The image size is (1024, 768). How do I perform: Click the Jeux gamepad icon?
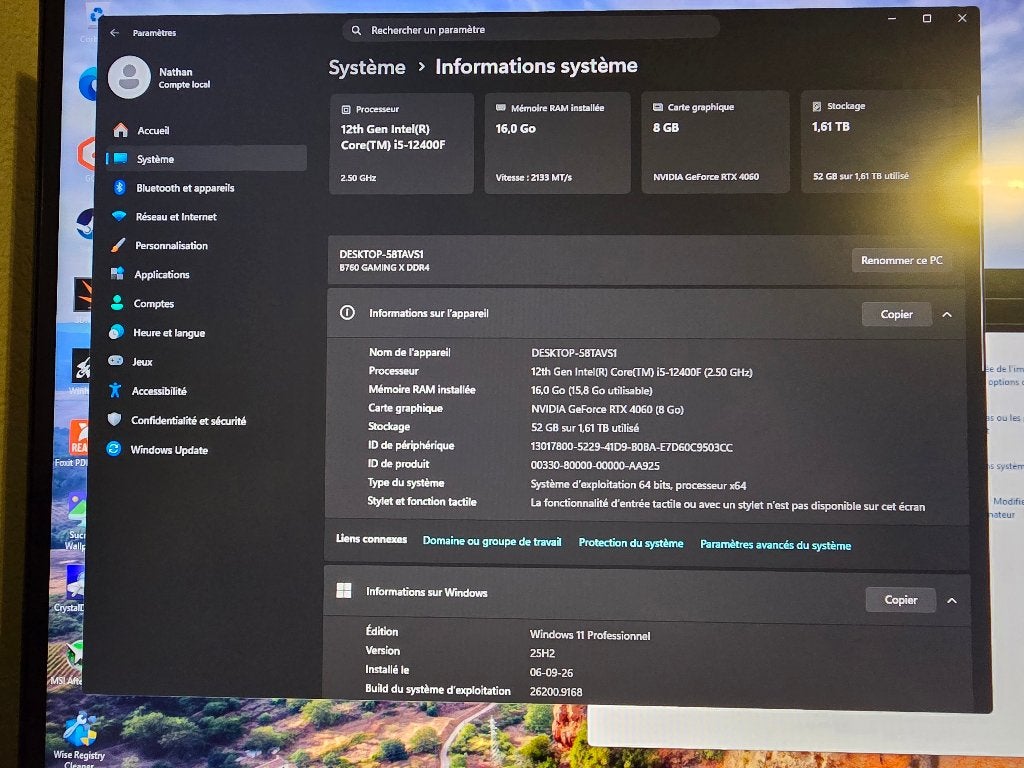point(116,360)
